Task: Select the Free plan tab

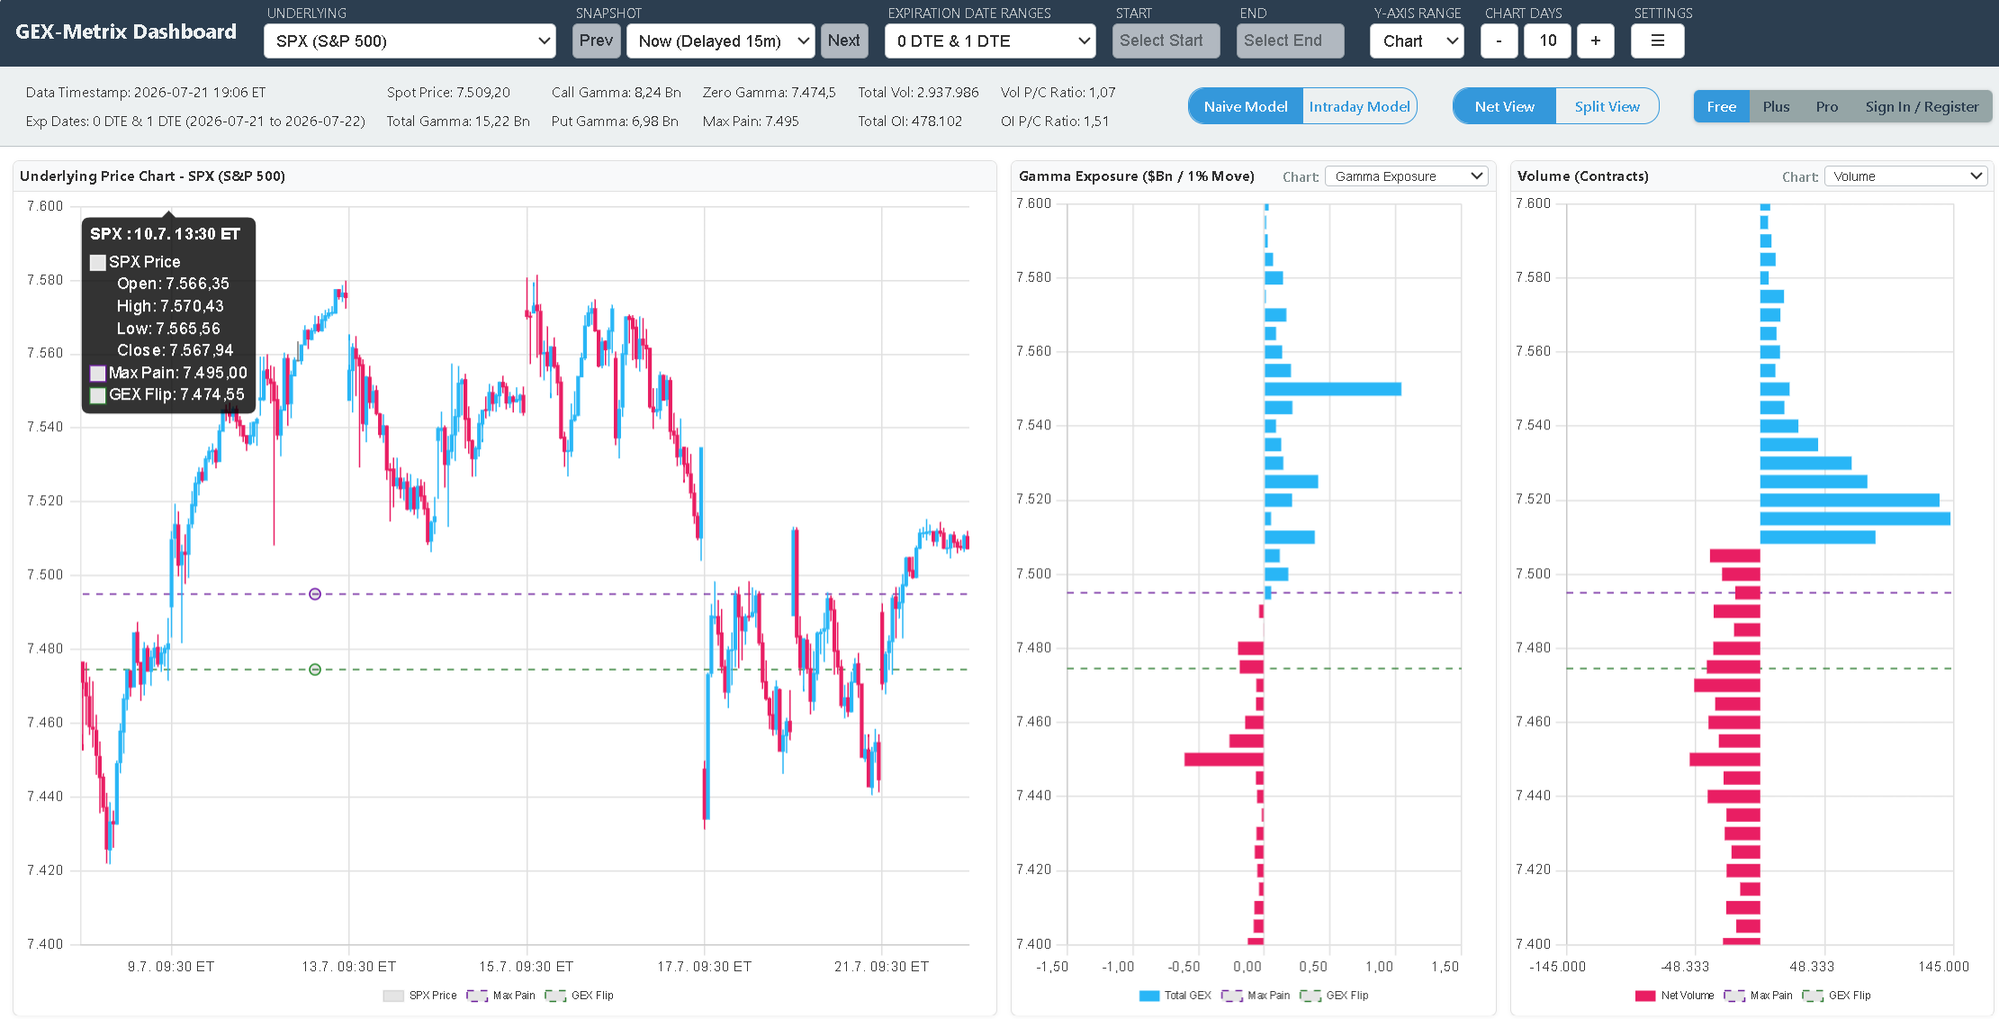Action: click(1721, 106)
